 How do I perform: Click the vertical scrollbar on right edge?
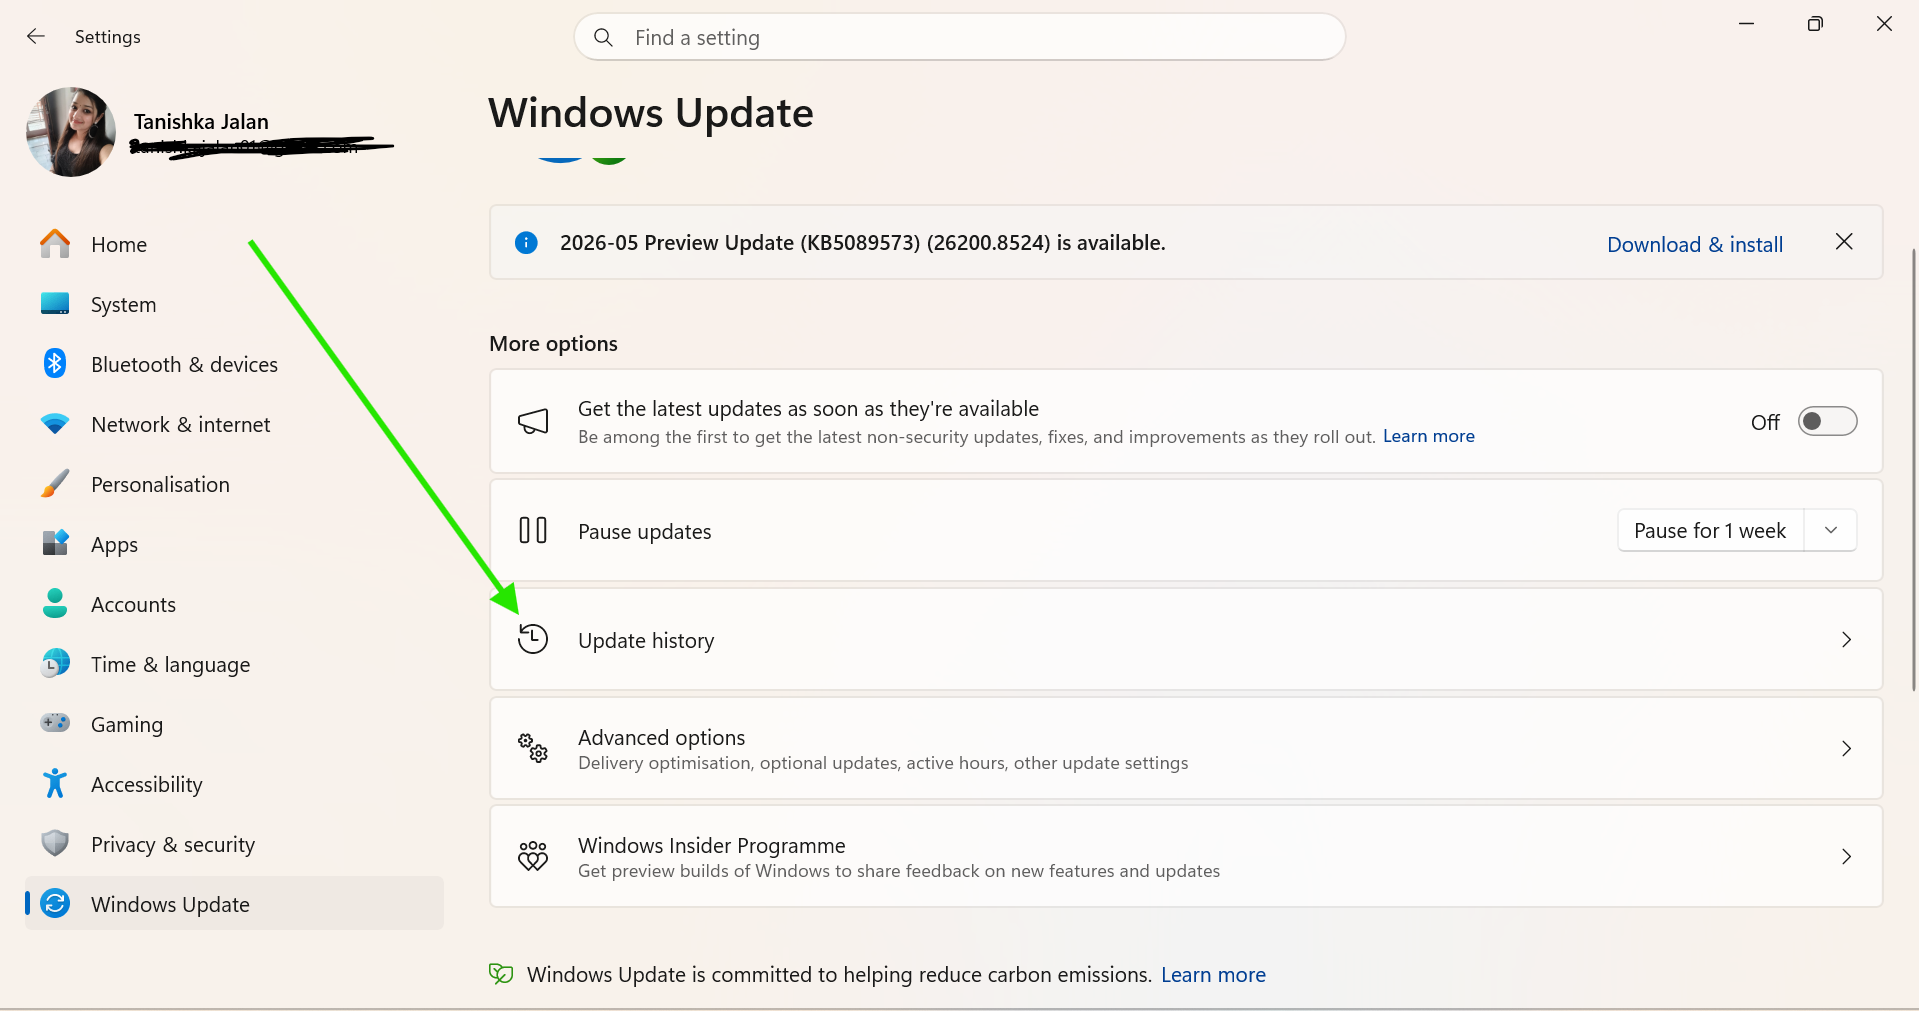pos(1913,468)
